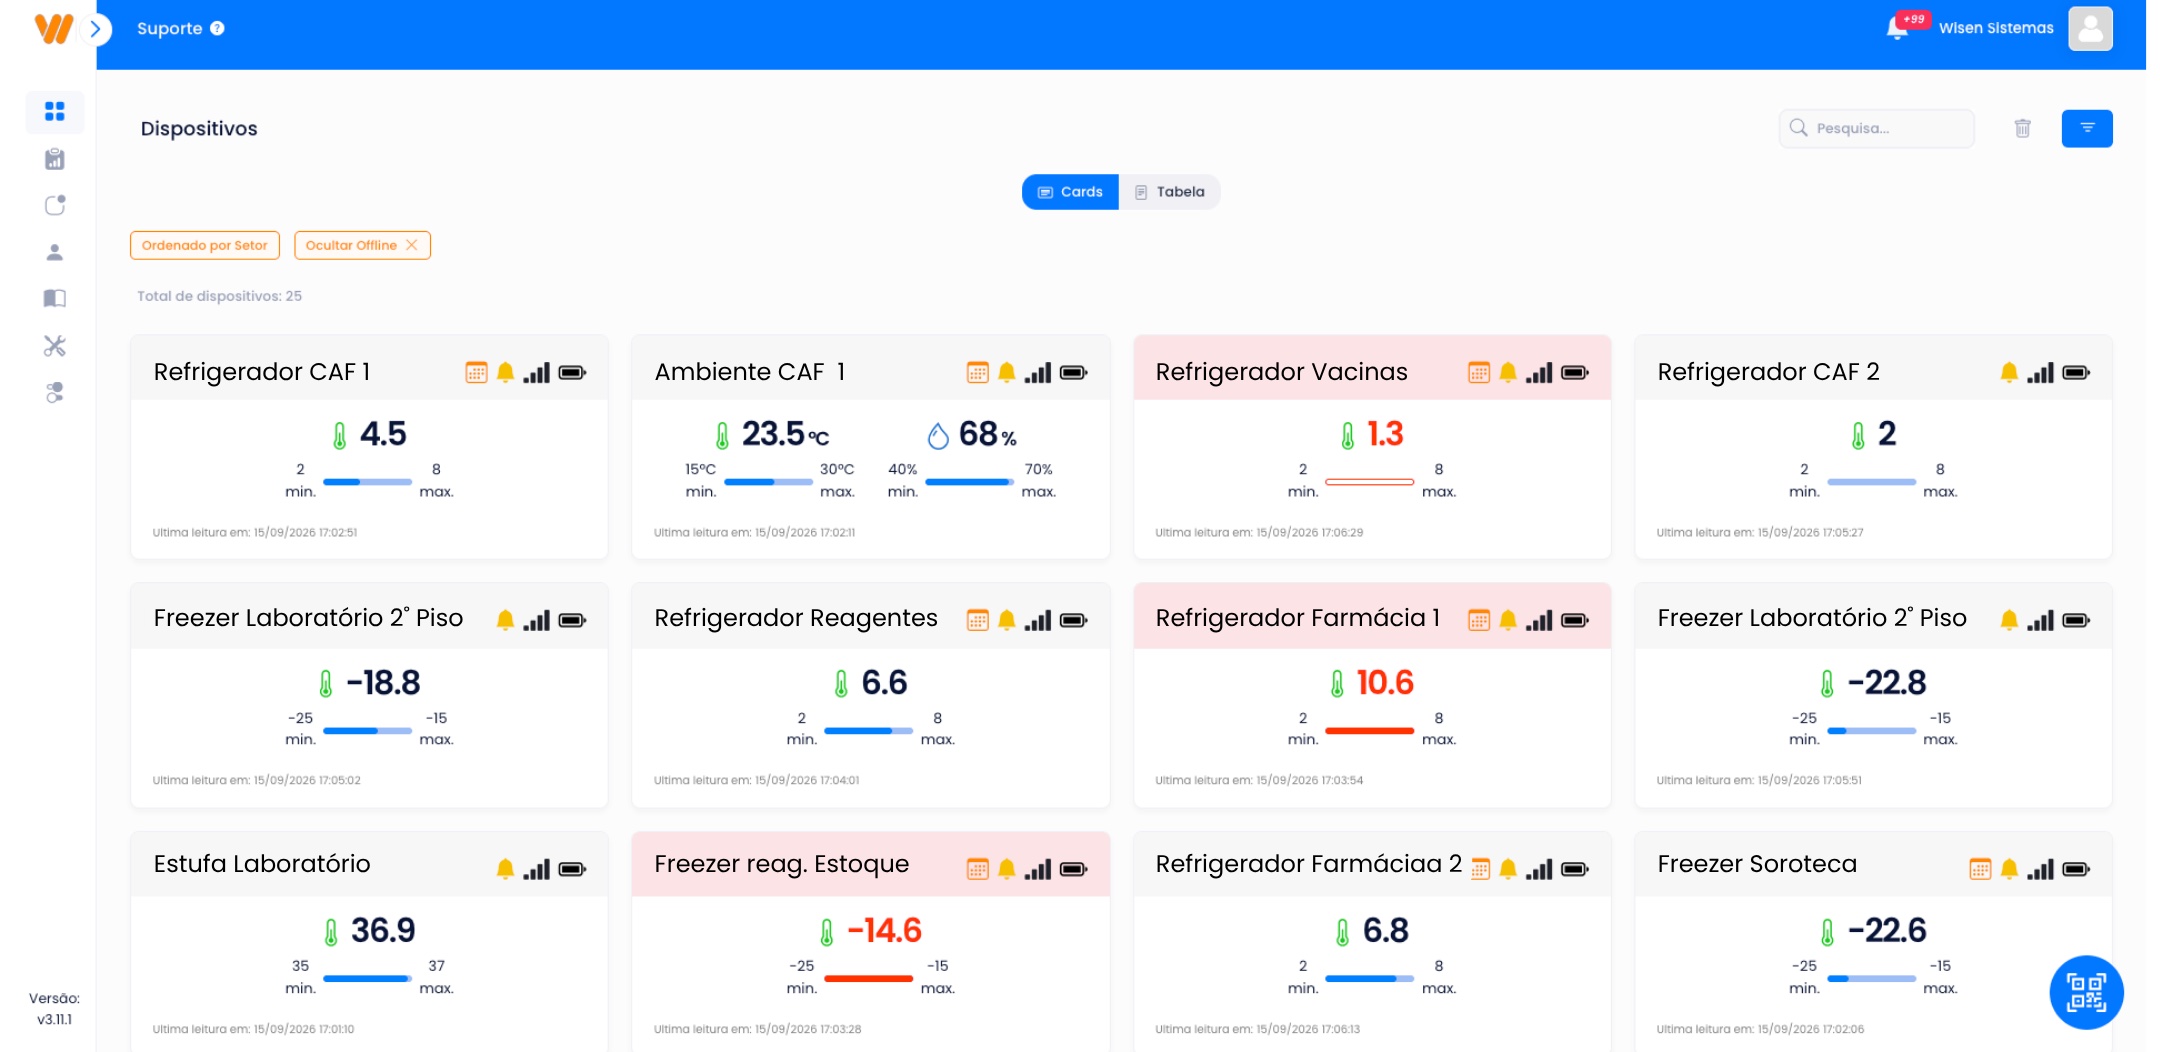The width and height of the screenshot is (2160, 1052).
Task: Click the Pesquisa search field
Action: tap(1876, 128)
